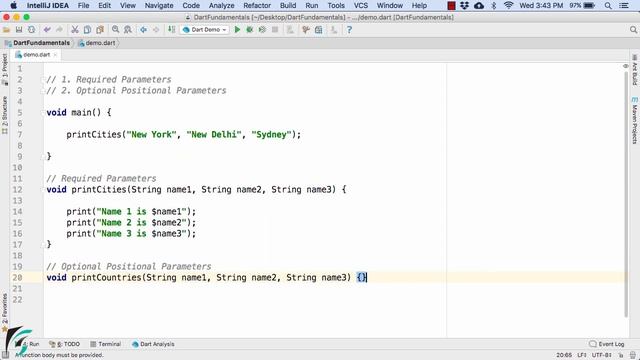Open the Structure tool window

point(4,115)
